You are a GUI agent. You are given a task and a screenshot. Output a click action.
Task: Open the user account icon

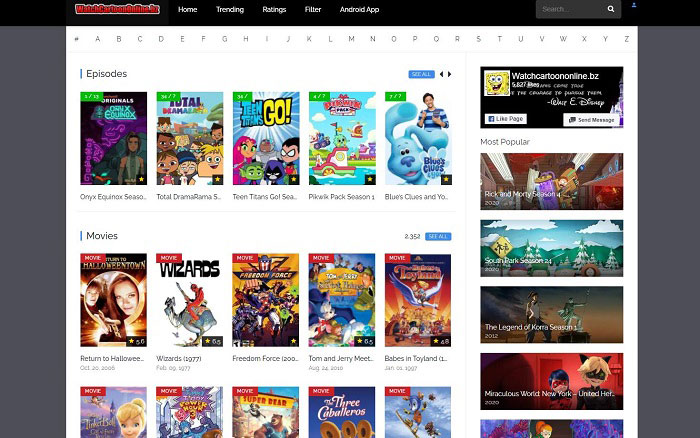(x=634, y=6)
